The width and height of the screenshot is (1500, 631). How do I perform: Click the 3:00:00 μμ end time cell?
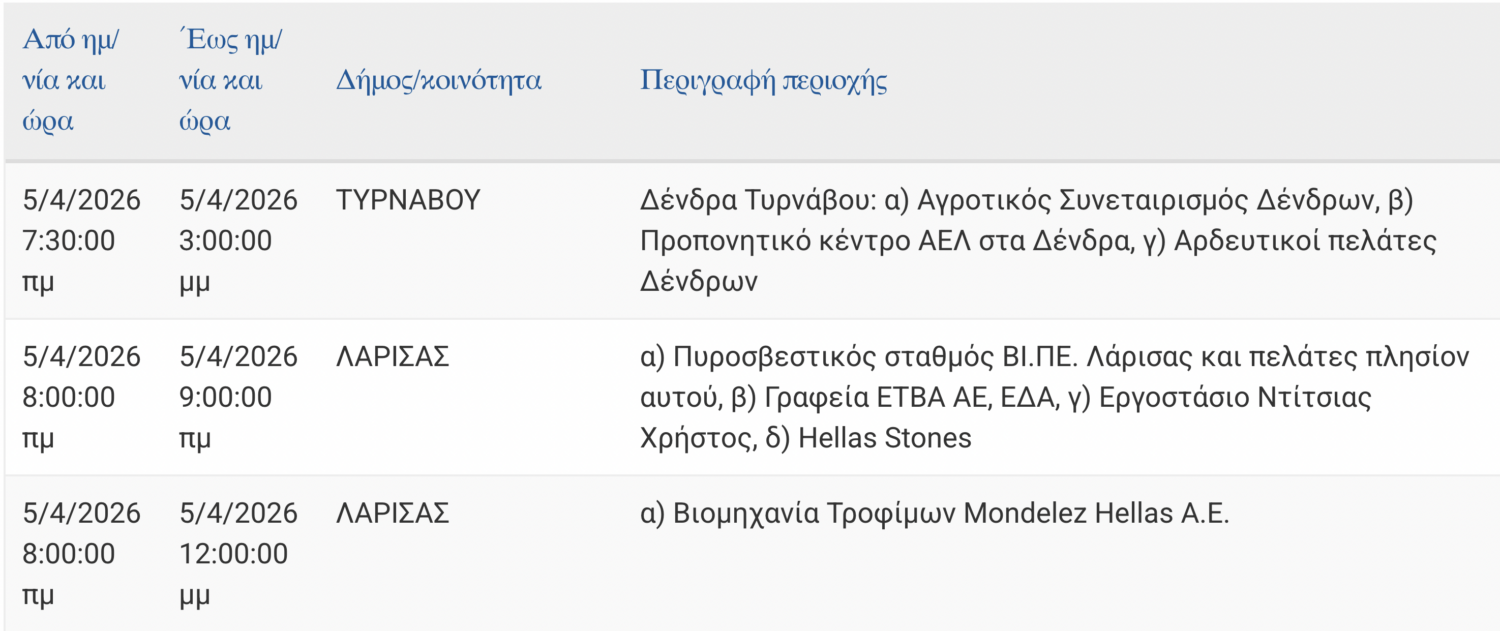pos(226,241)
